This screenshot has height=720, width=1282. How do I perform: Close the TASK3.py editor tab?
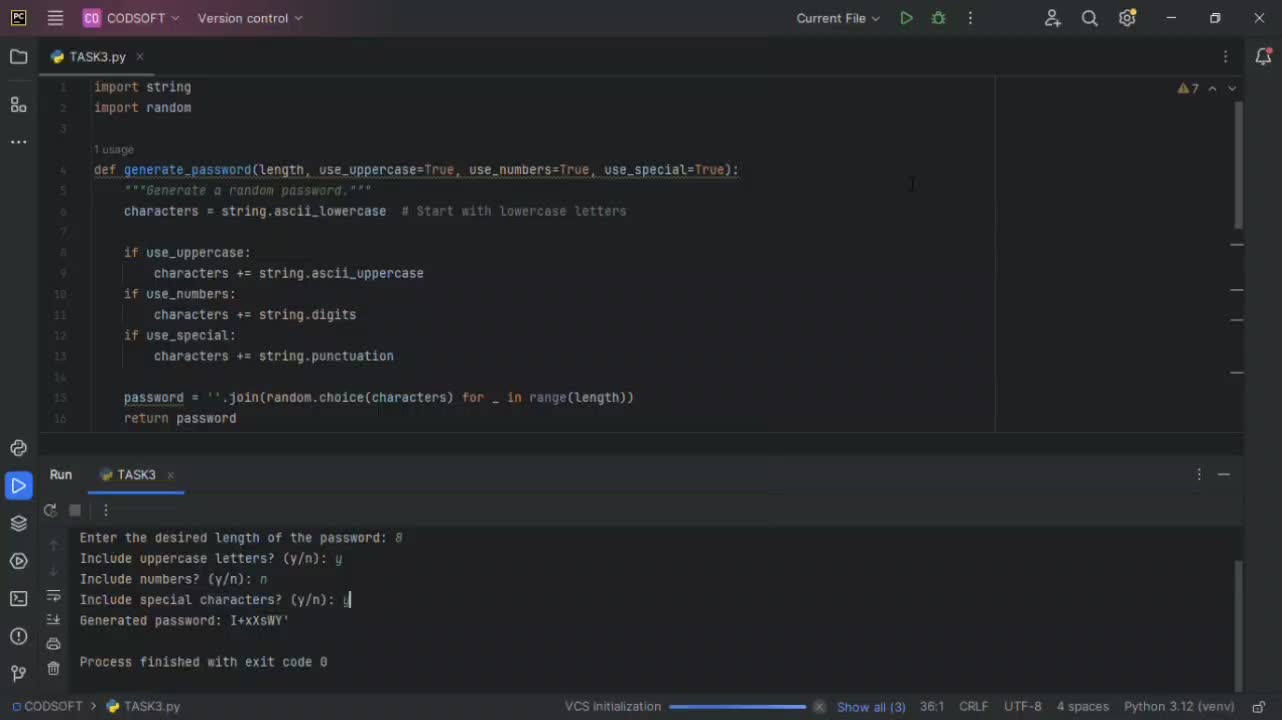[x=140, y=57]
